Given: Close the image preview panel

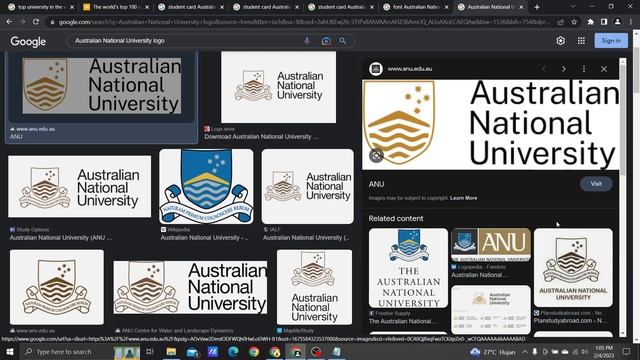Looking at the screenshot, I should point(604,69).
